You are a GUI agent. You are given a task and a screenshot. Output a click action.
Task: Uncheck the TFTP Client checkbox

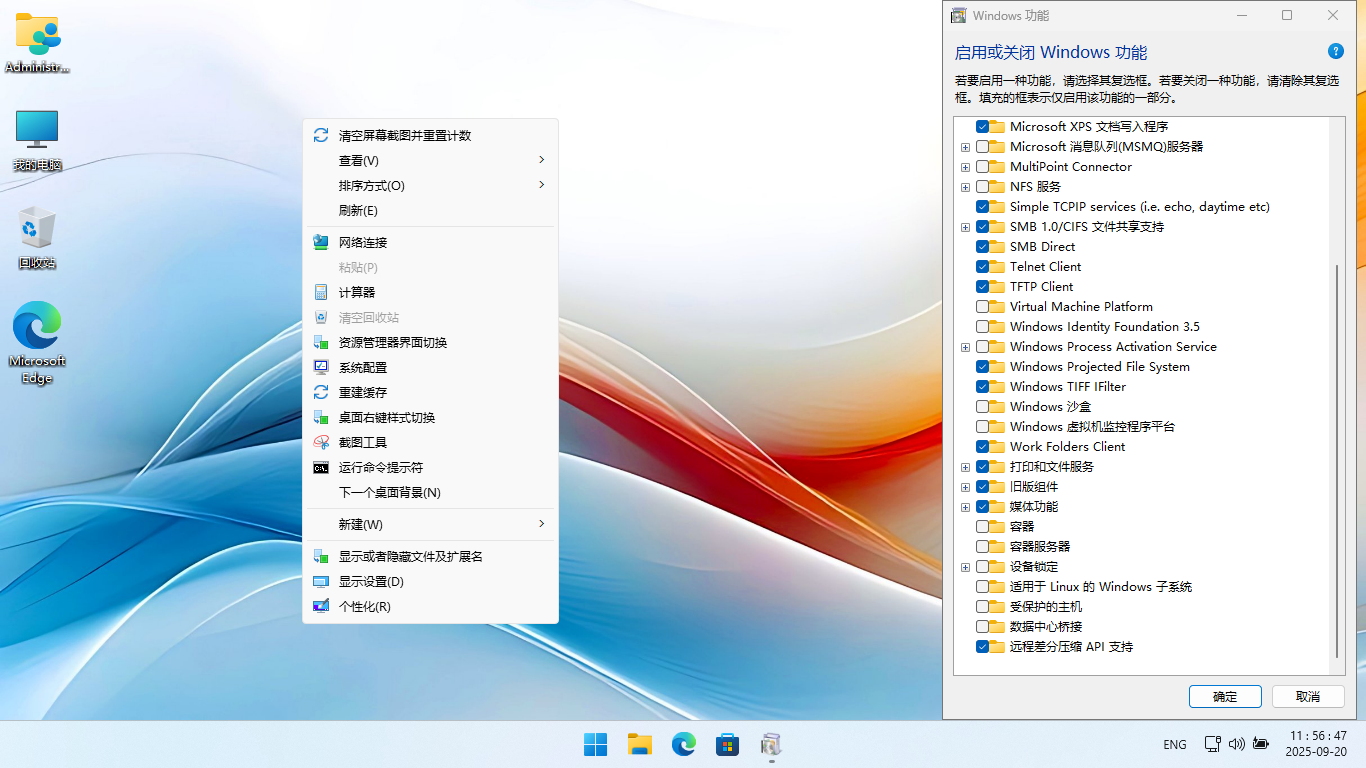(x=982, y=286)
